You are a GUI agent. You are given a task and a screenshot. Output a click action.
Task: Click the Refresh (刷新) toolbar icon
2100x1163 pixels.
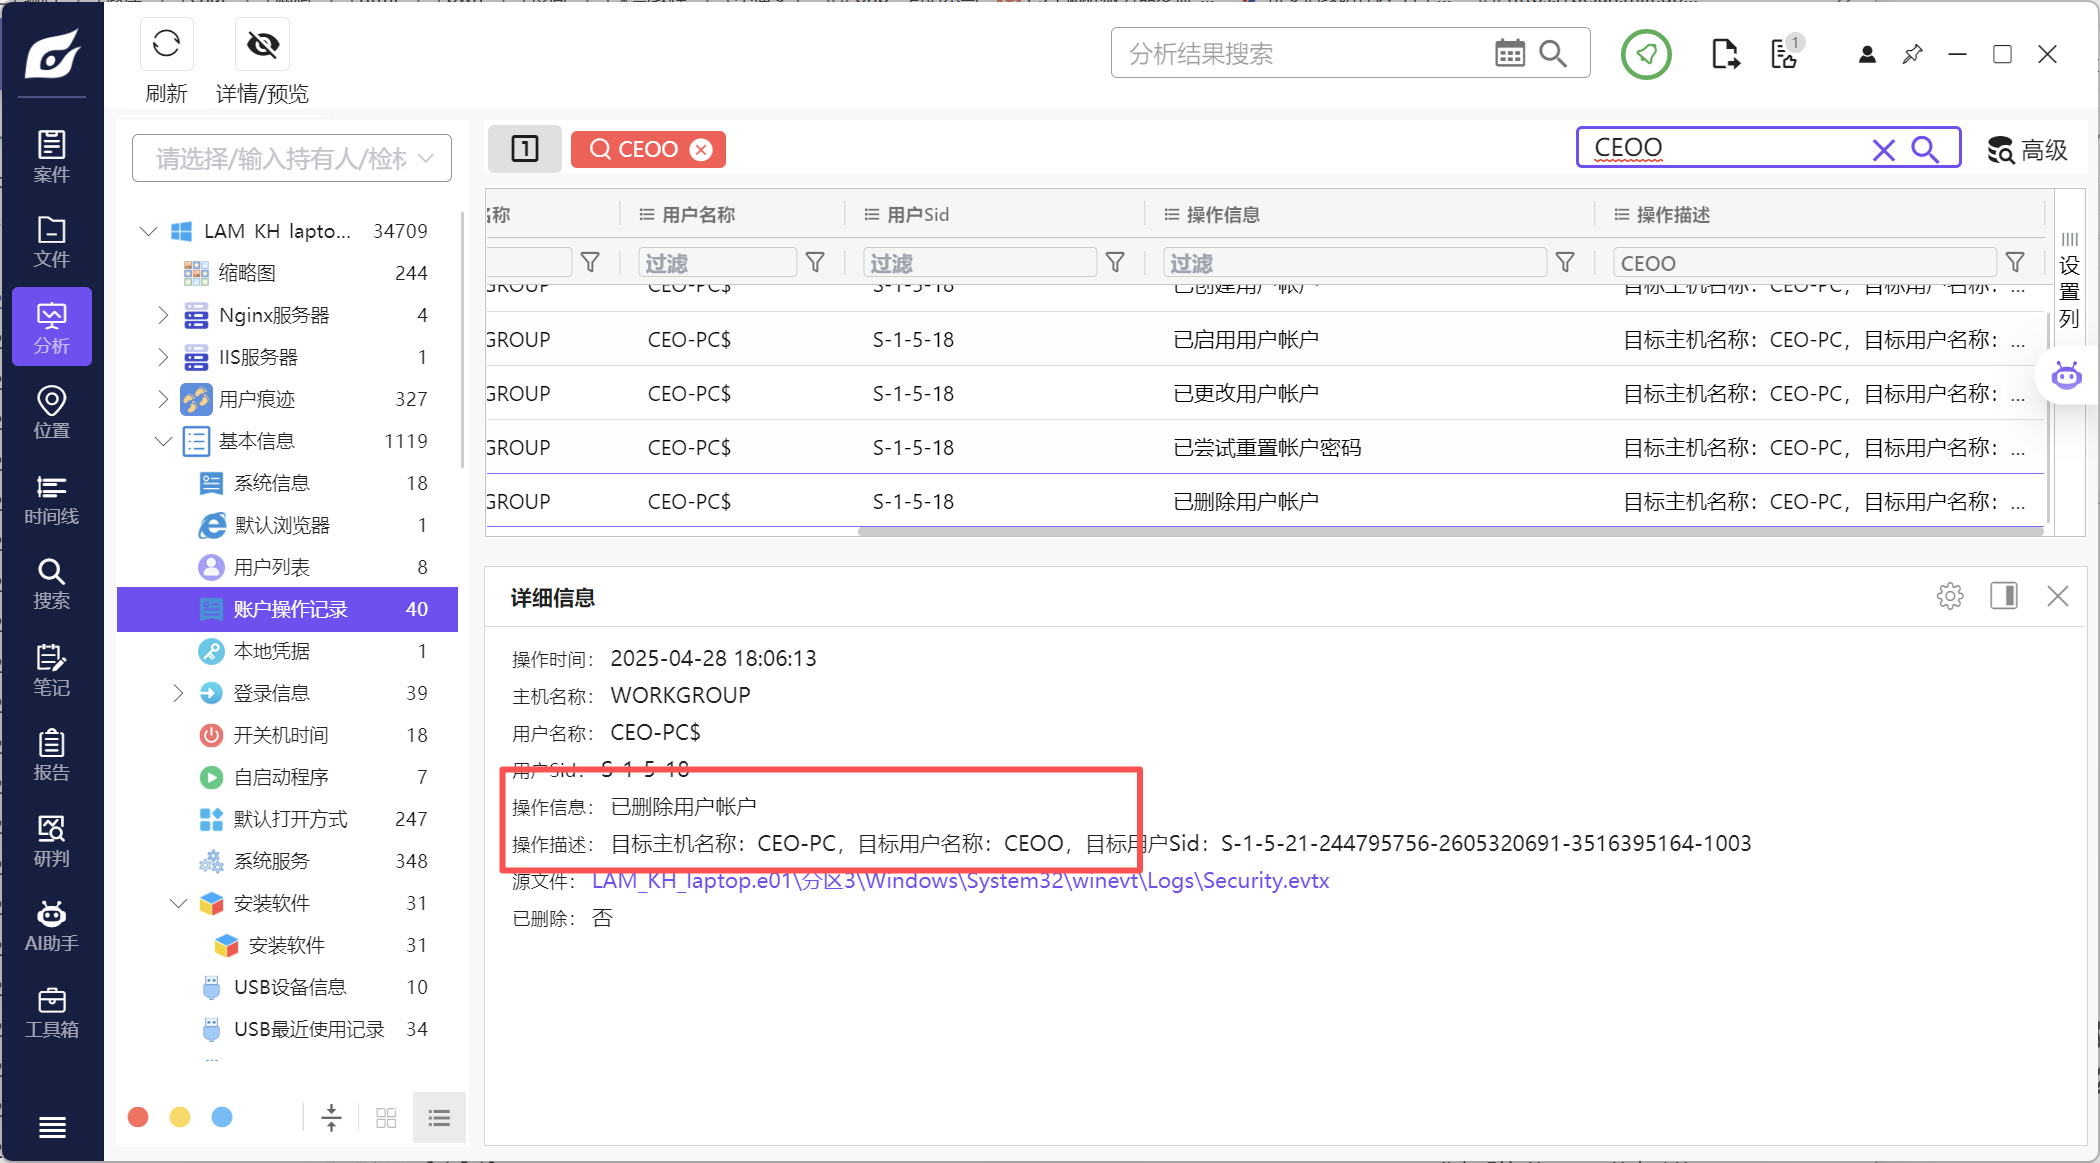click(166, 45)
